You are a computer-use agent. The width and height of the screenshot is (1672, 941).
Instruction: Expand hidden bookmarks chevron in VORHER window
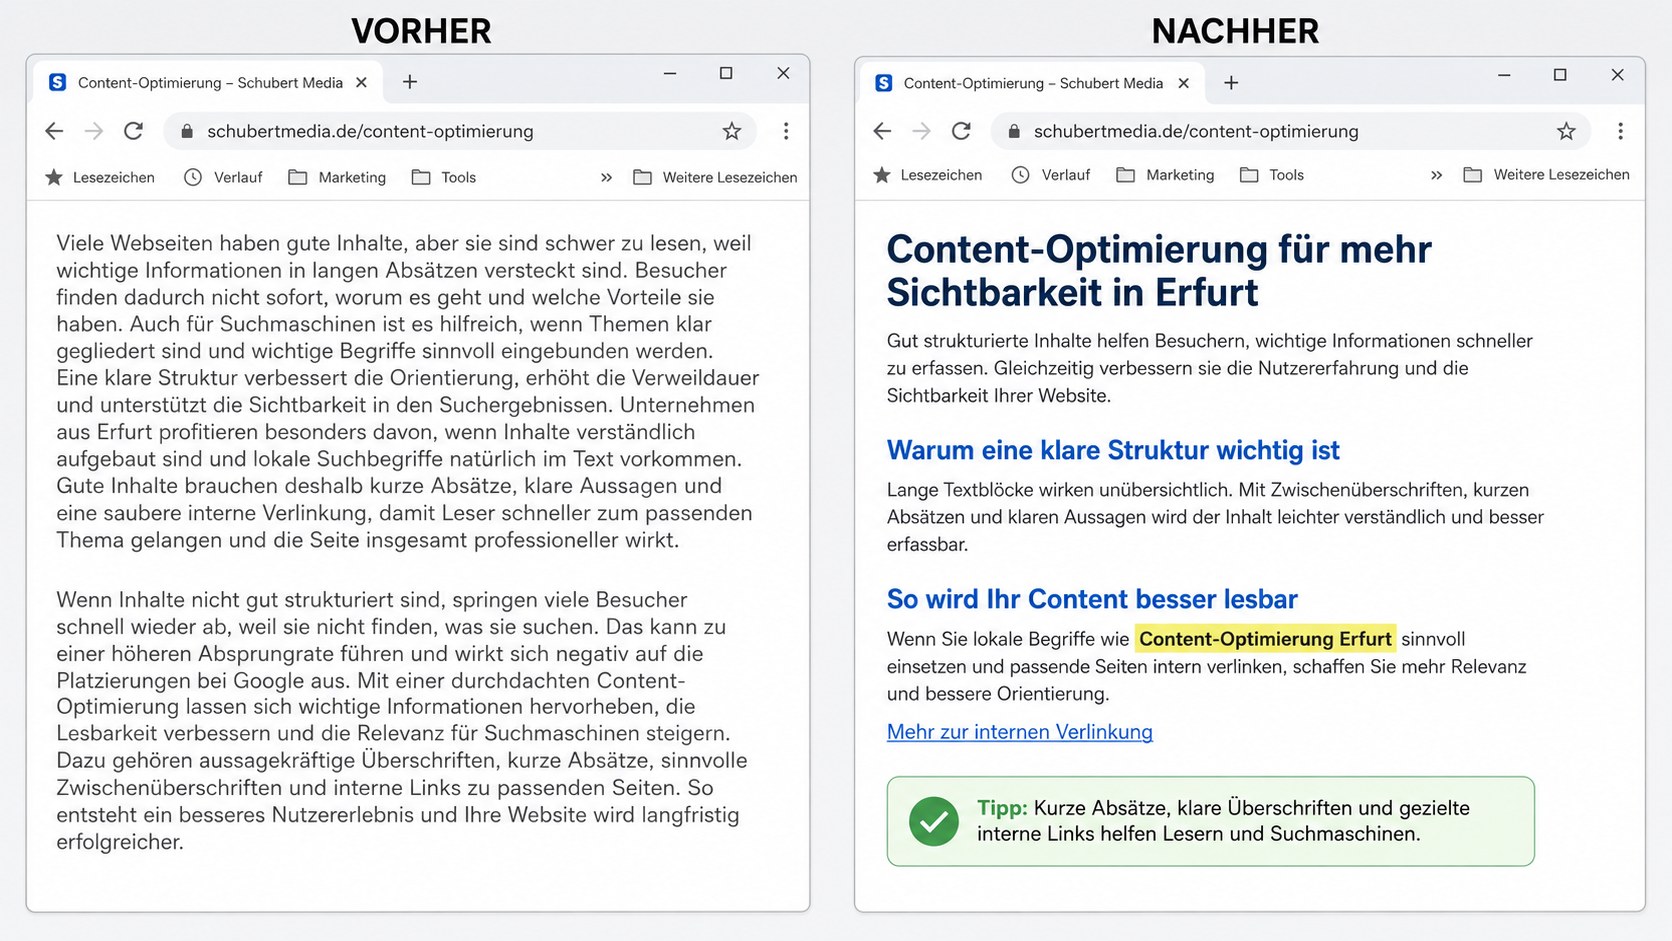606,177
